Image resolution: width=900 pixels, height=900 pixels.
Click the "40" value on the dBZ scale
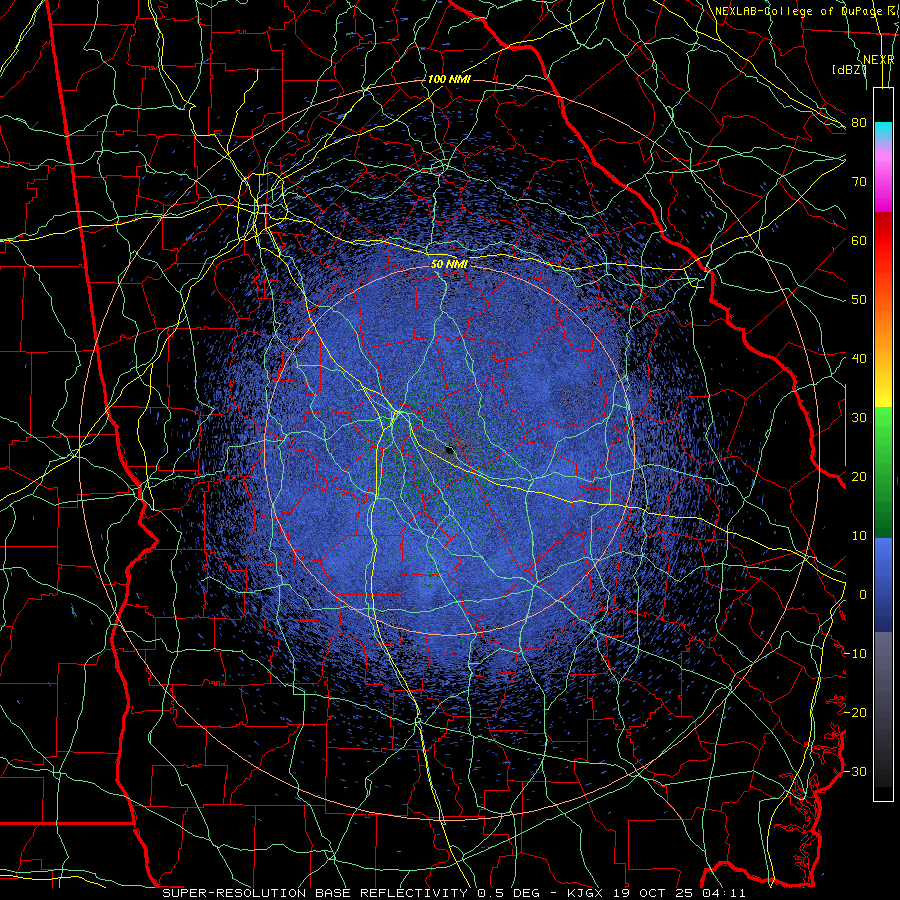coord(859,359)
